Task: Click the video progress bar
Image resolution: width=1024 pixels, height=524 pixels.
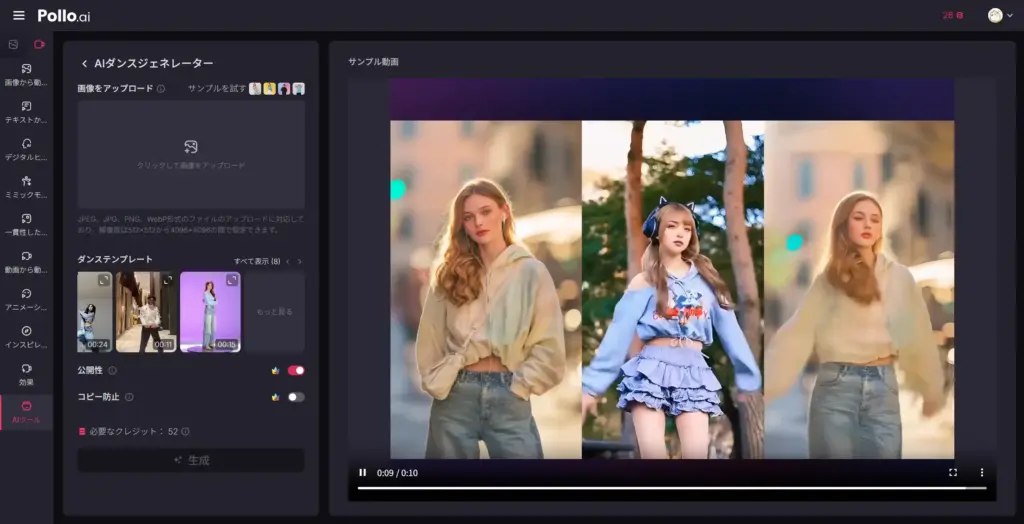Action: tap(672, 488)
